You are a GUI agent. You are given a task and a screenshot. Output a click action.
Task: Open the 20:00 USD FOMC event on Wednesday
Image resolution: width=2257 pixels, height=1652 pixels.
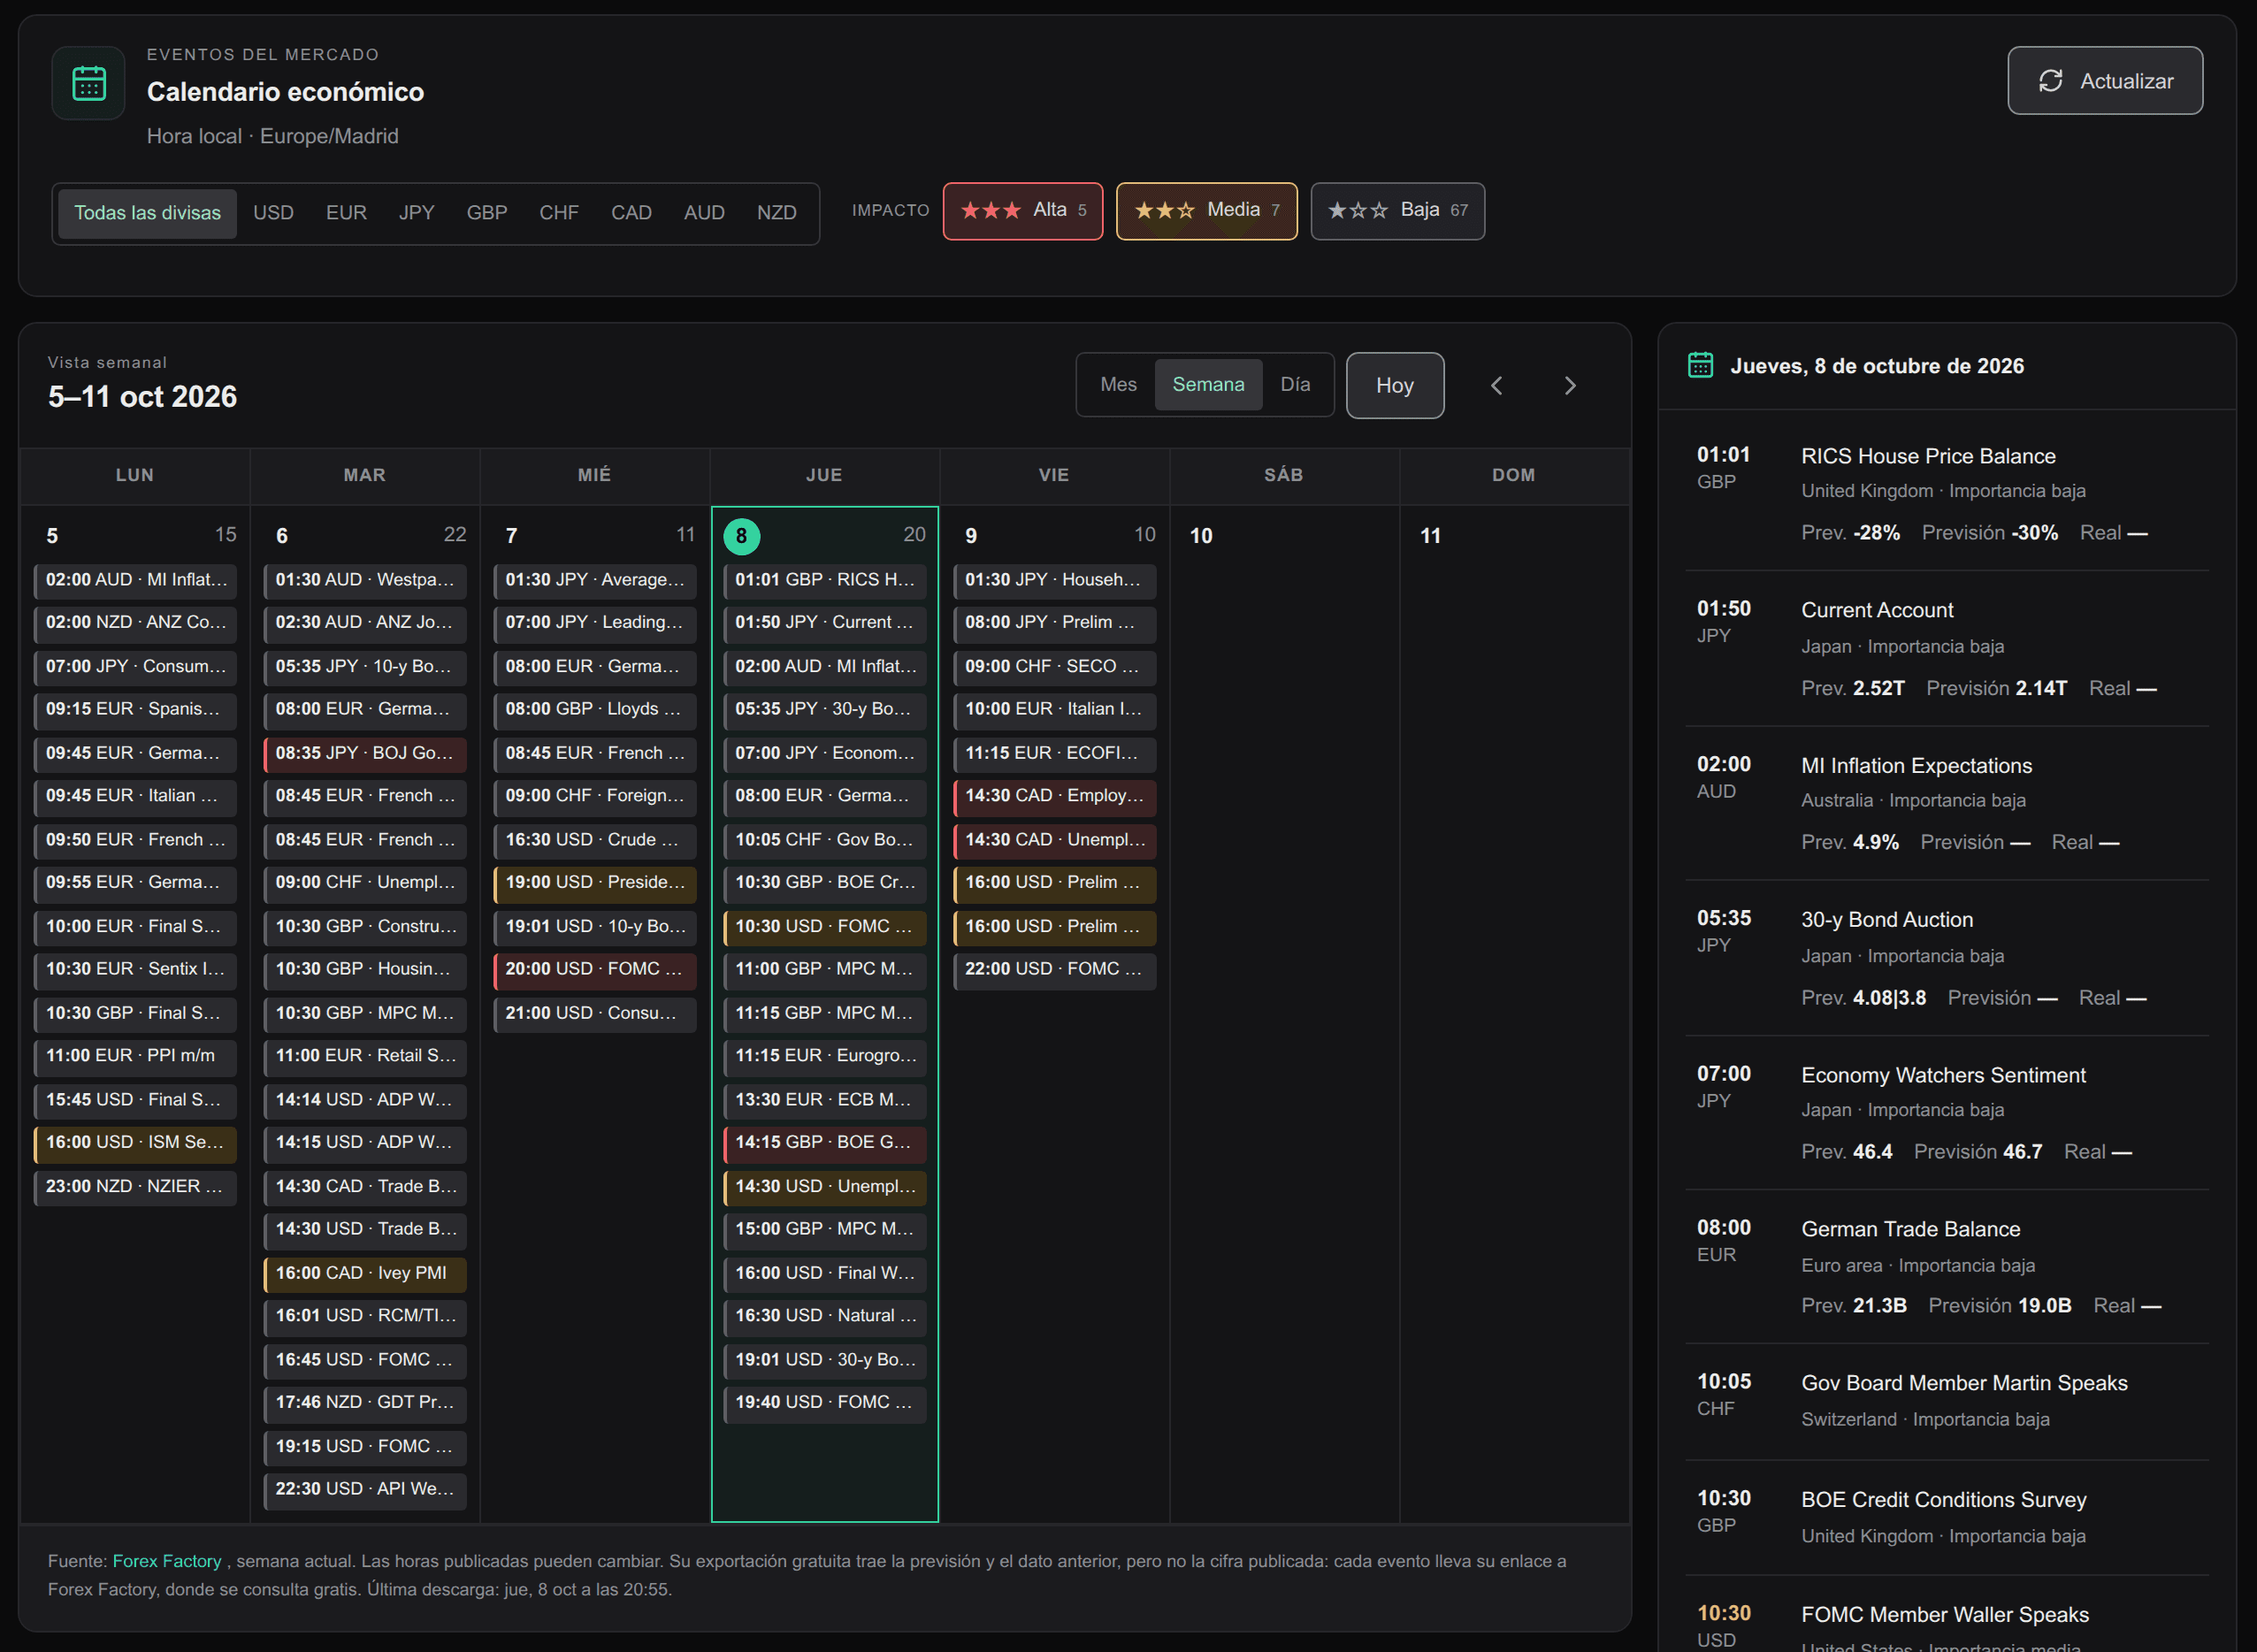coord(595,970)
